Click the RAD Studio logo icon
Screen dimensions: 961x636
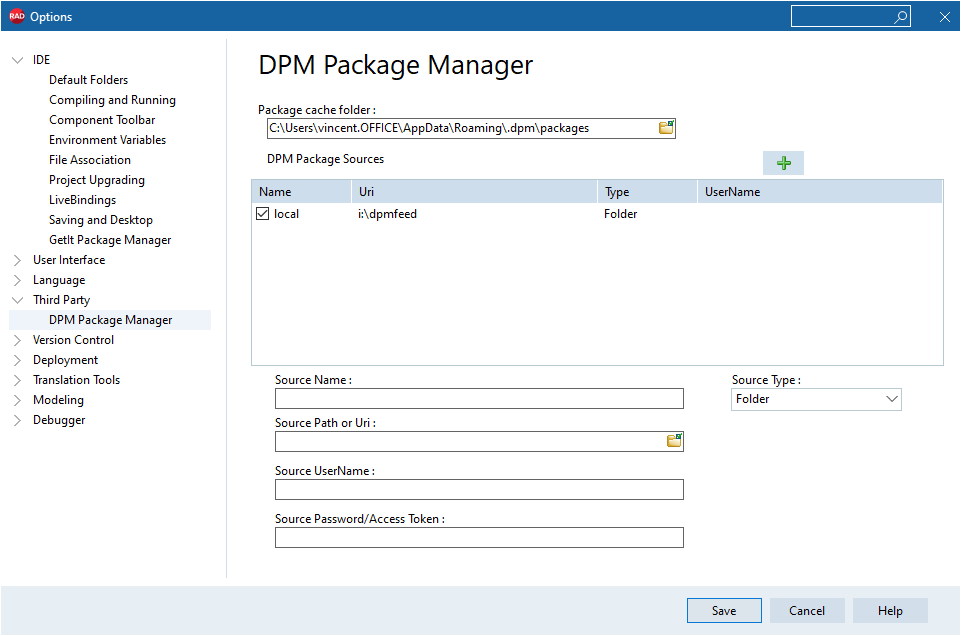coord(17,16)
